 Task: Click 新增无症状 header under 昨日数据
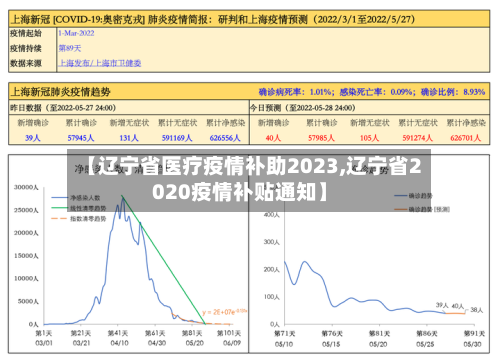coord(129,123)
